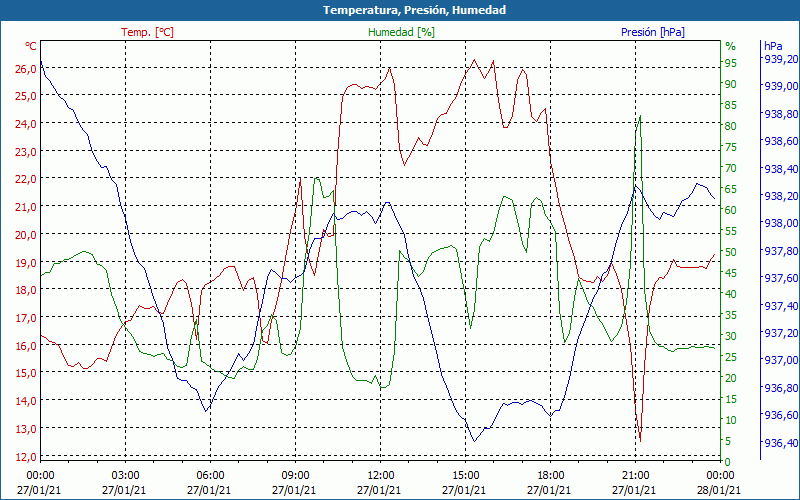The height and width of the screenshot is (500, 800).
Task: Select the green 'Humedad [%]' legend label
Action: tap(401, 32)
